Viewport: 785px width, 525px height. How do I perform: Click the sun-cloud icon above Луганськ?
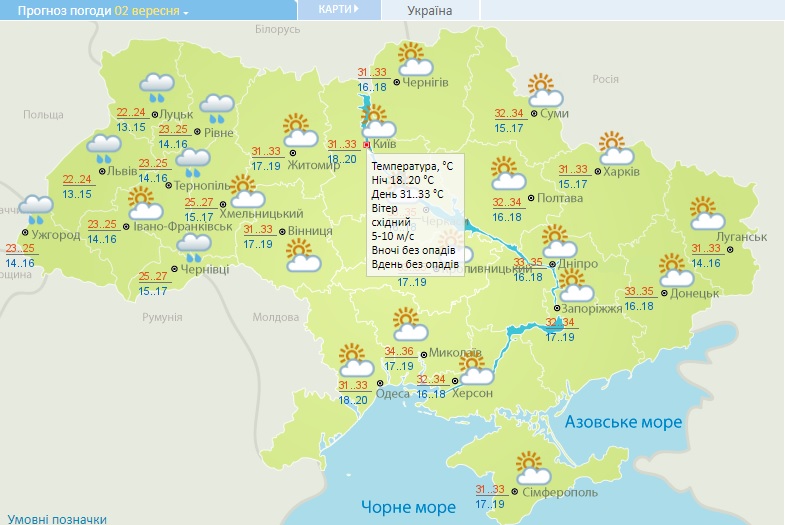(x=707, y=213)
